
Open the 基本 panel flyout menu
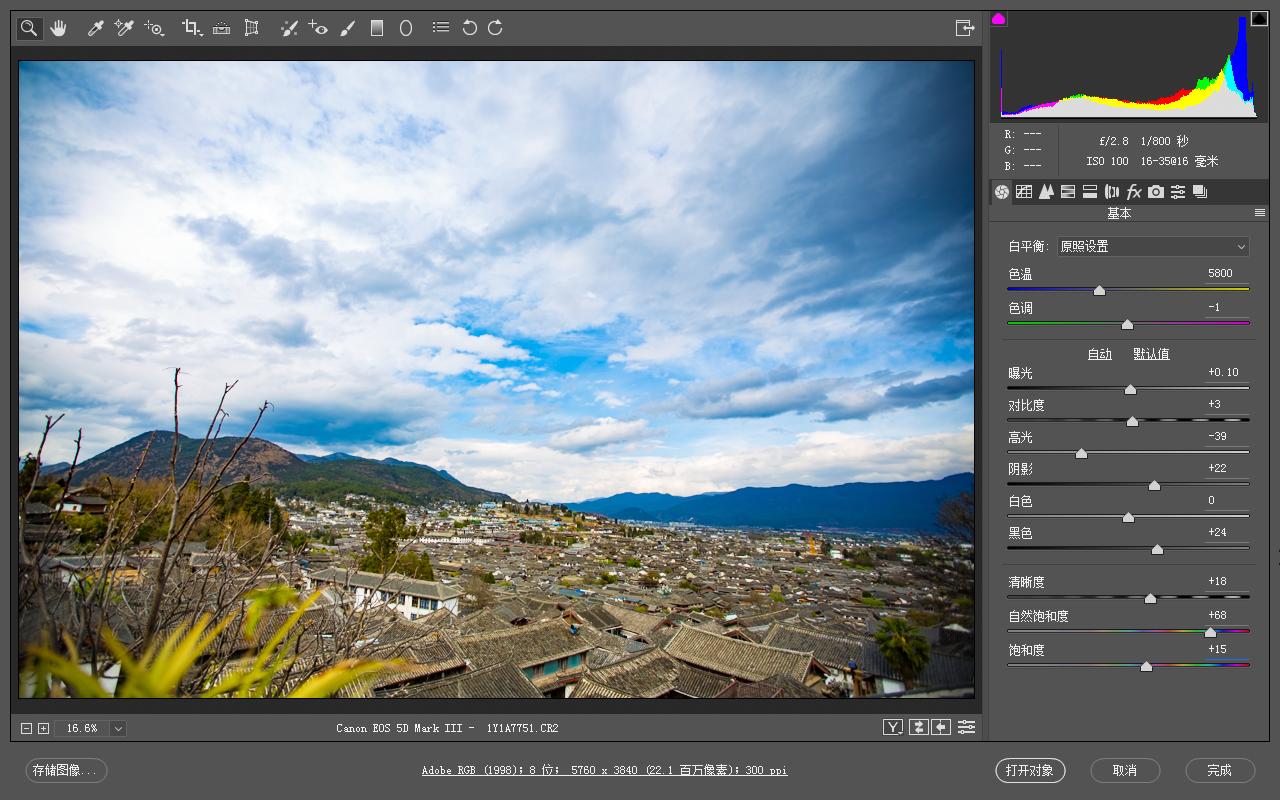click(1260, 213)
